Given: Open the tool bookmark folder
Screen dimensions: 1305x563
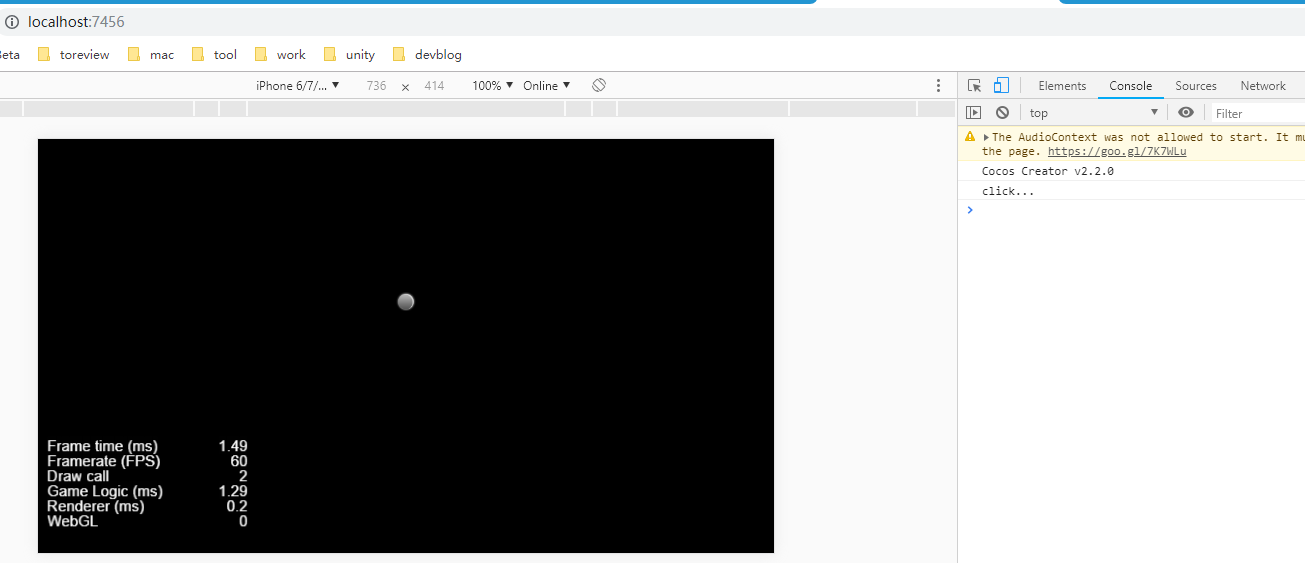Looking at the screenshot, I should [214, 55].
